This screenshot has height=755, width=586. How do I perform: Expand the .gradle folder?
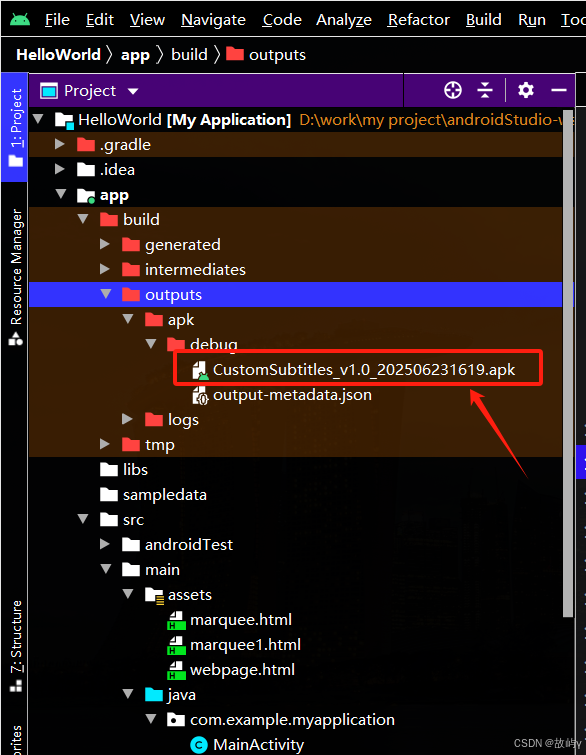pos(60,143)
